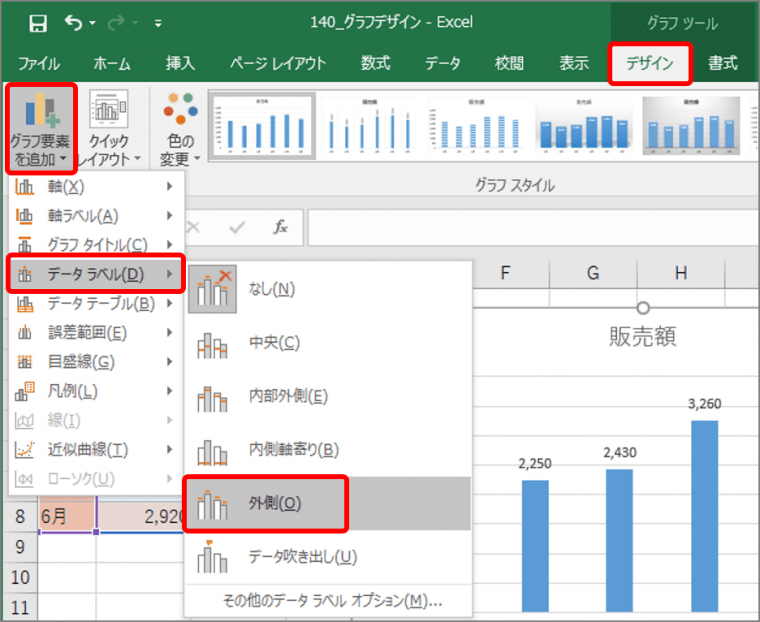Select column F header
760x622 pixels.
point(506,273)
